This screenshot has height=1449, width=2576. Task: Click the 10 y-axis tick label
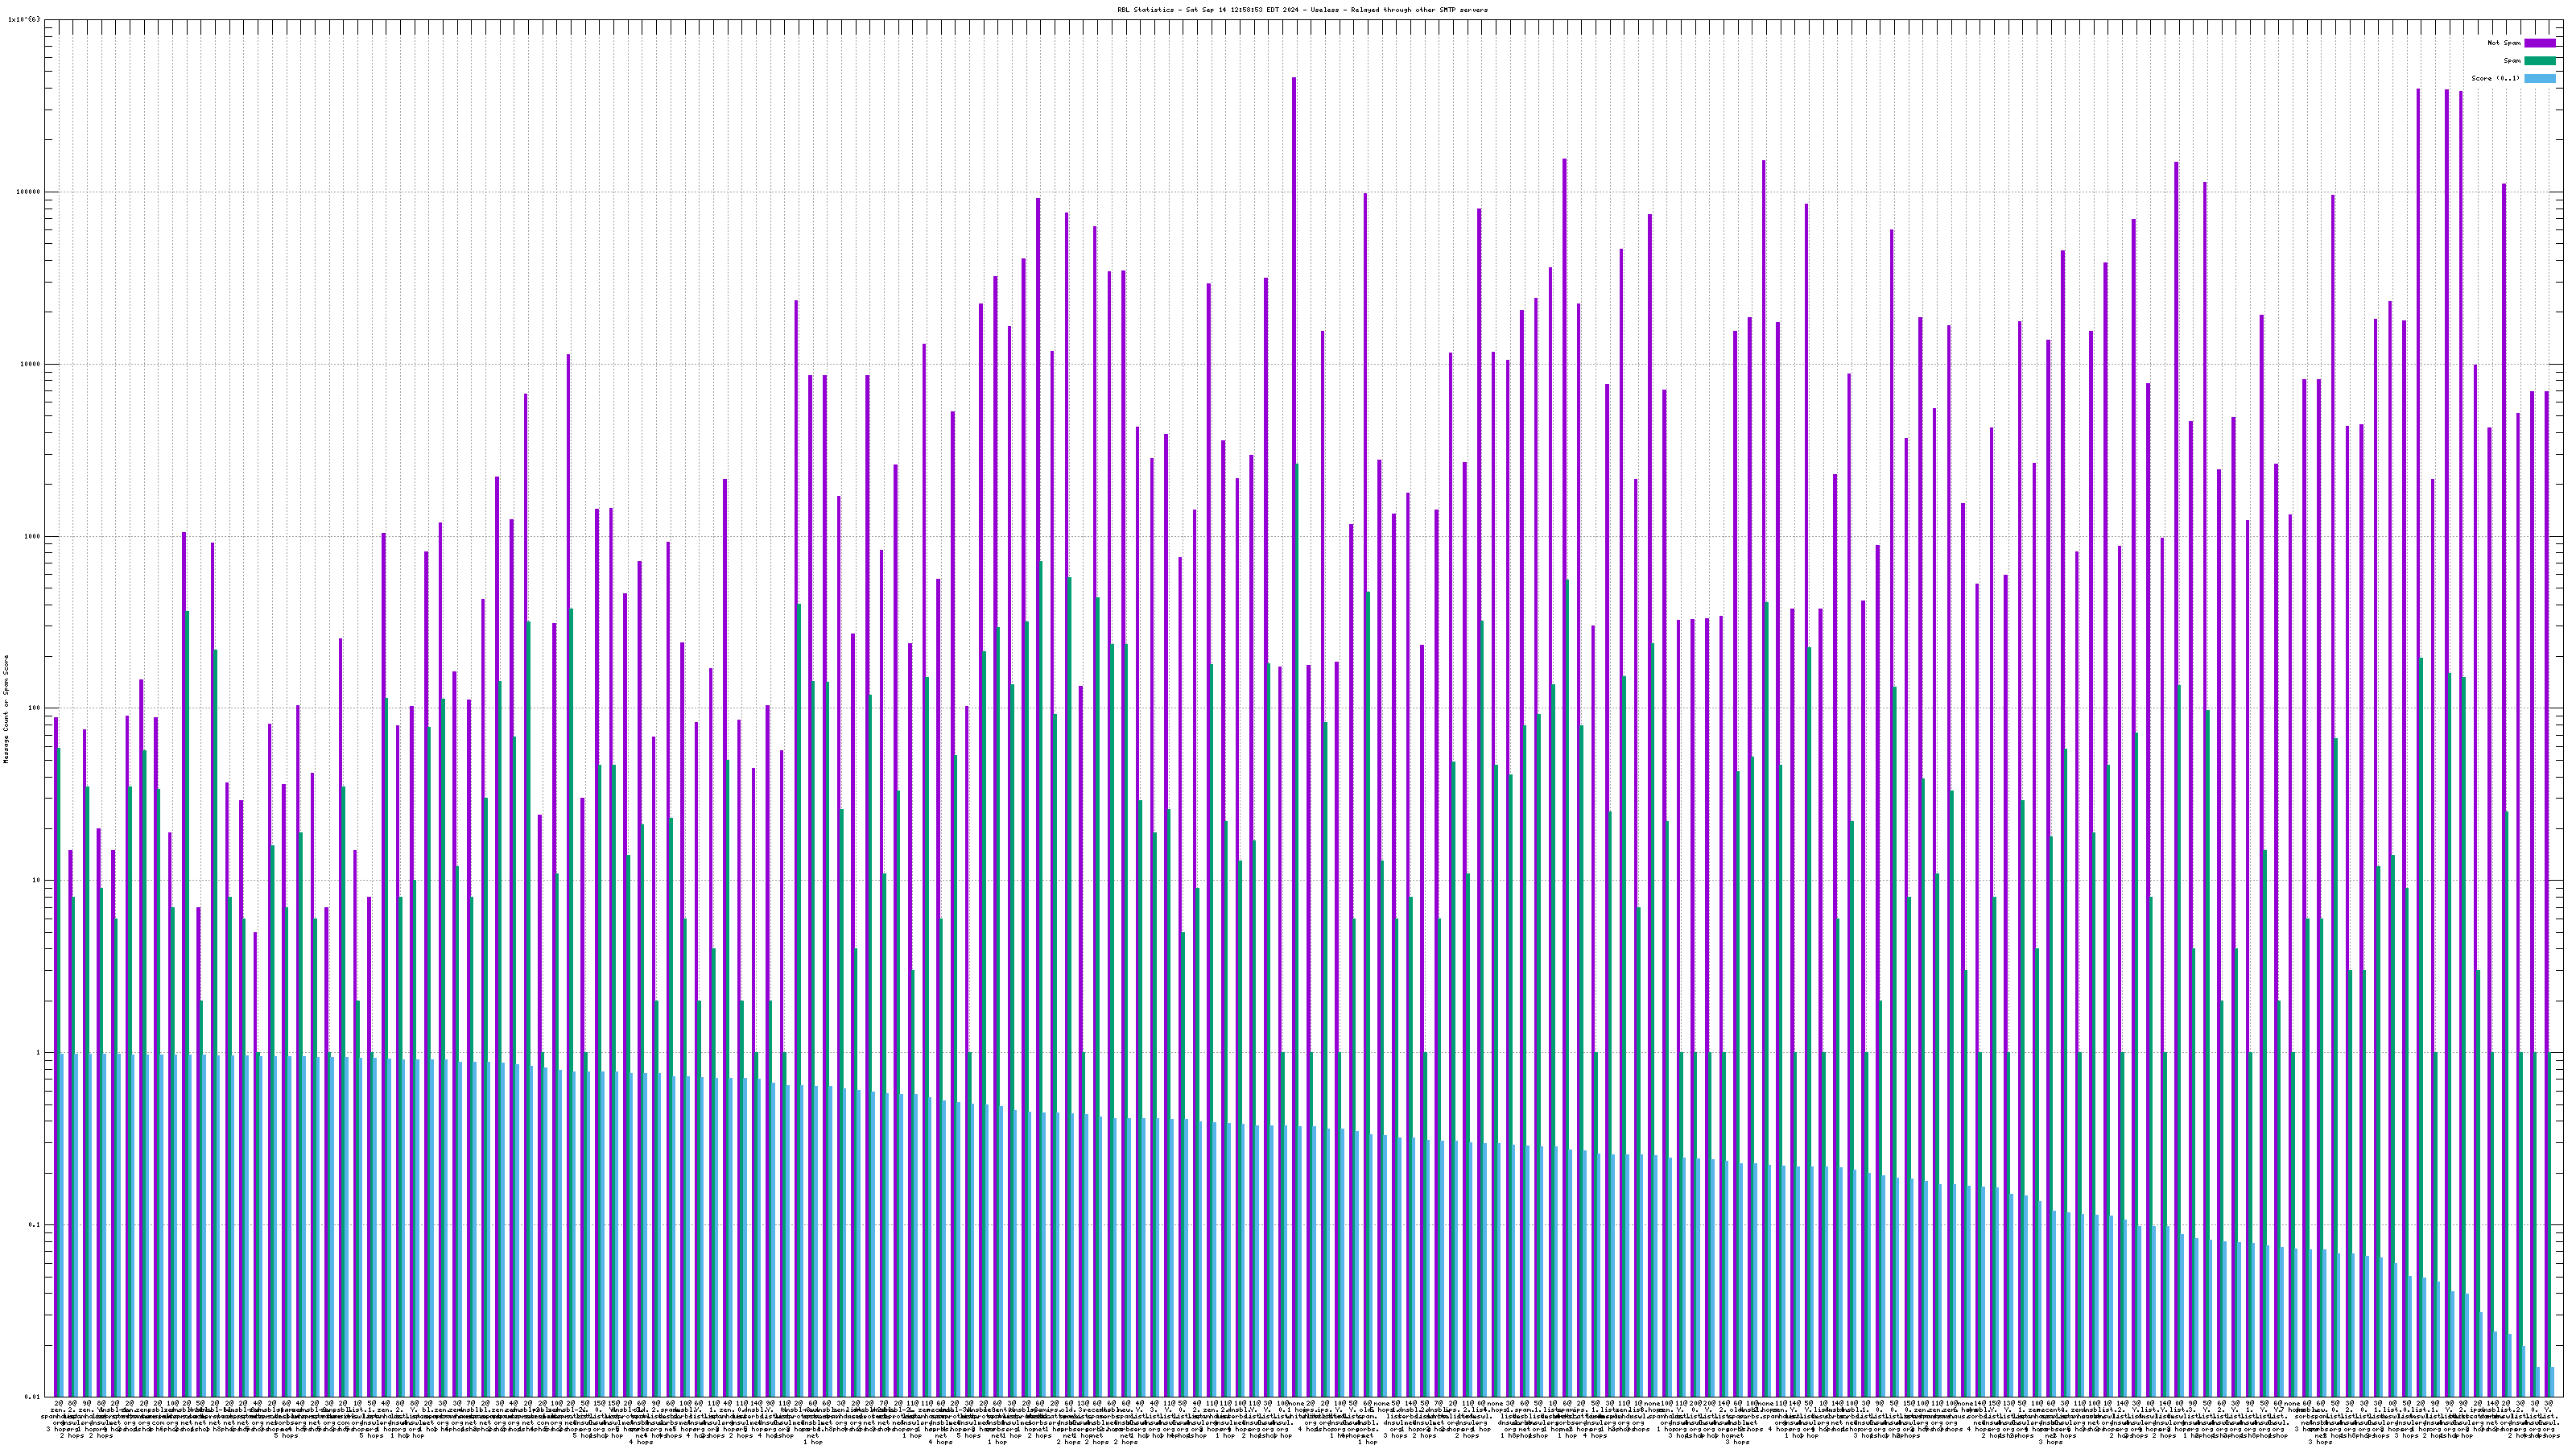pos(36,880)
